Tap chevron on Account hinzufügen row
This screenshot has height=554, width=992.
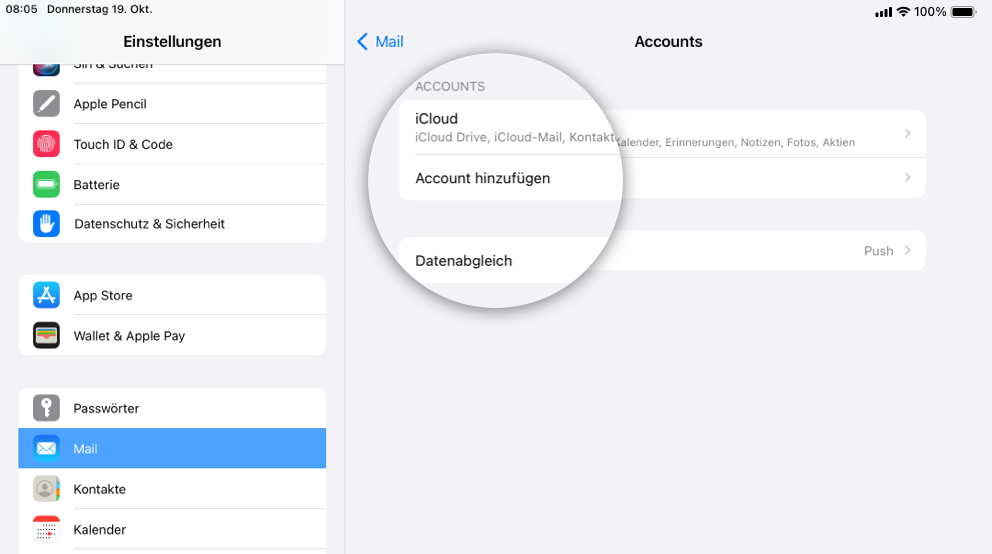point(907,178)
